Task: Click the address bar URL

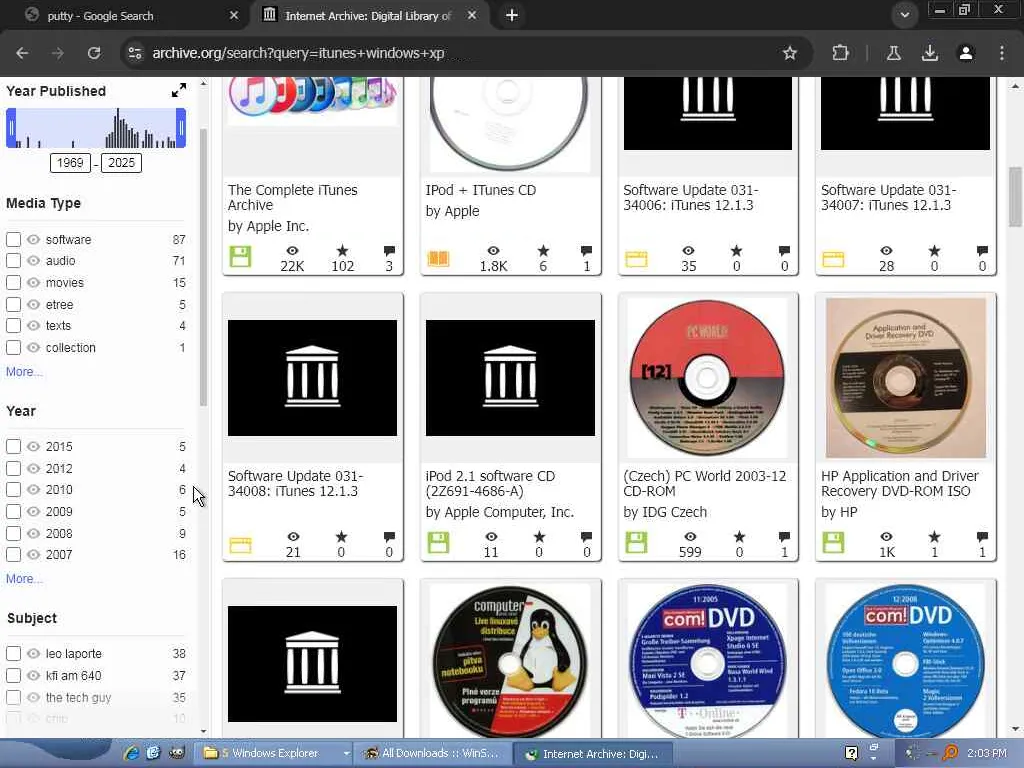Action: pos(298,53)
